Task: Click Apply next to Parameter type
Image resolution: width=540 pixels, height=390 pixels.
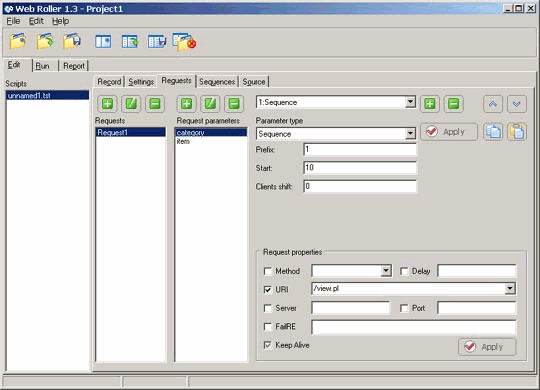Action: (x=449, y=132)
